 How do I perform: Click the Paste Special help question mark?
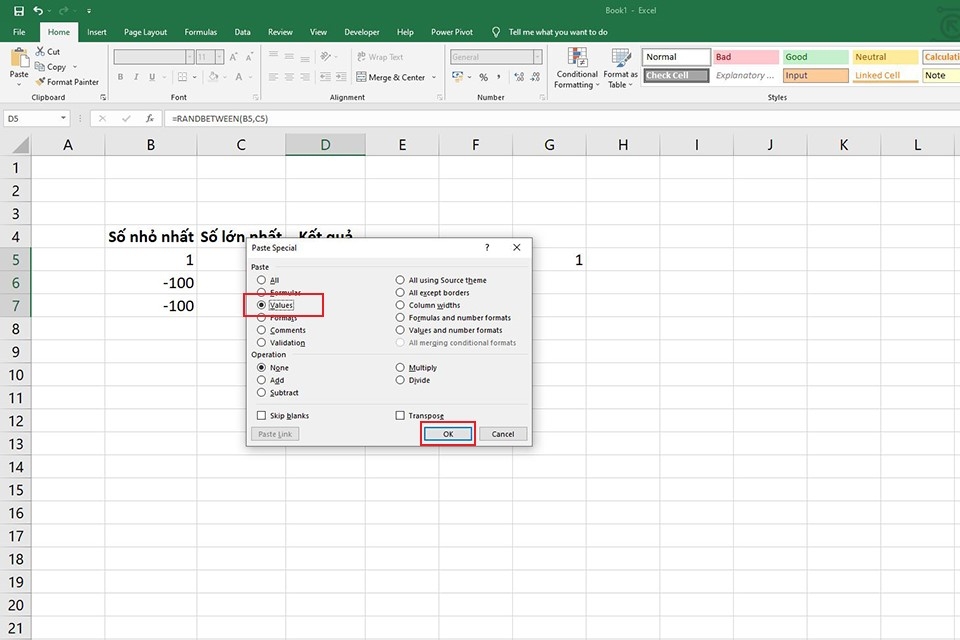(487, 247)
